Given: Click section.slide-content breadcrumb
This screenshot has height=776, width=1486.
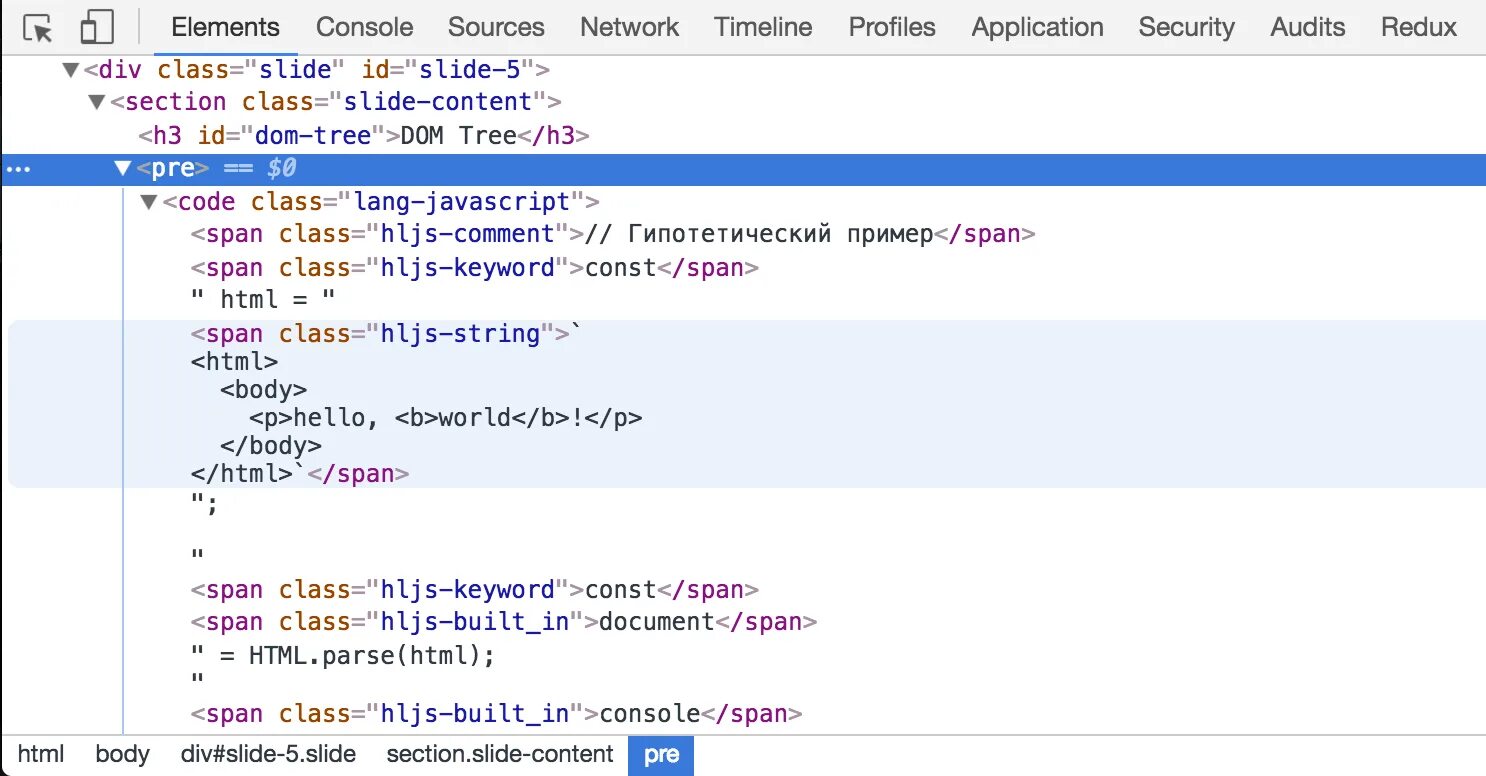Looking at the screenshot, I should (x=500, y=754).
